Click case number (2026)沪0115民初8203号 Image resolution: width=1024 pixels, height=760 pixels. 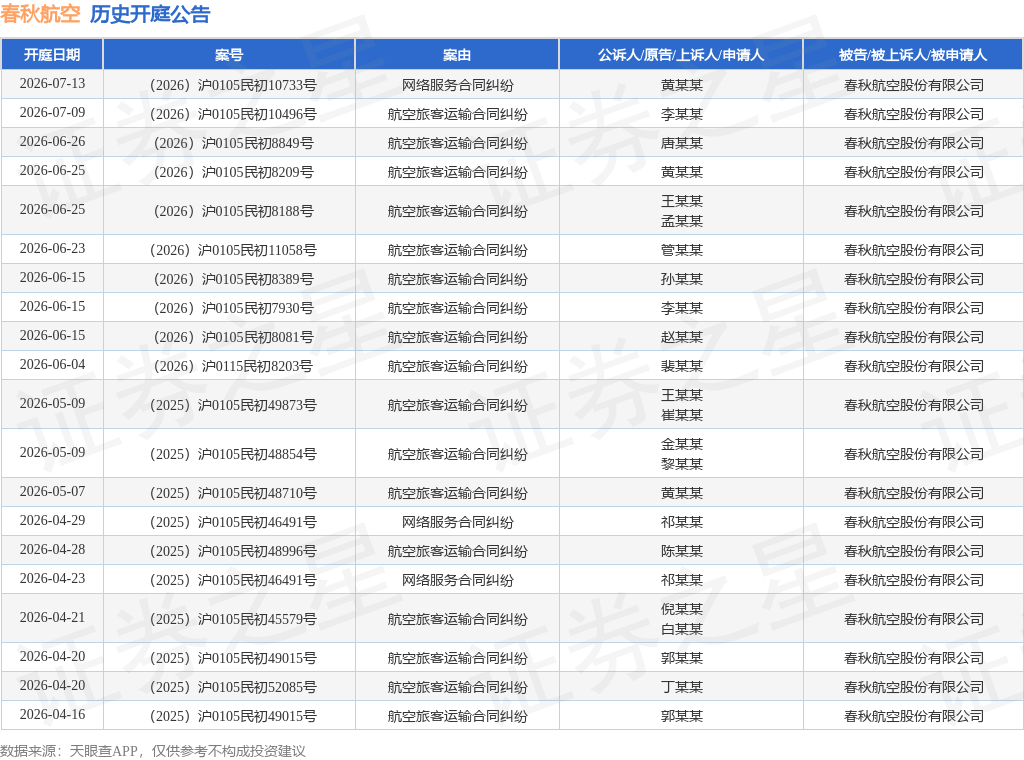[x=233, y=366]
